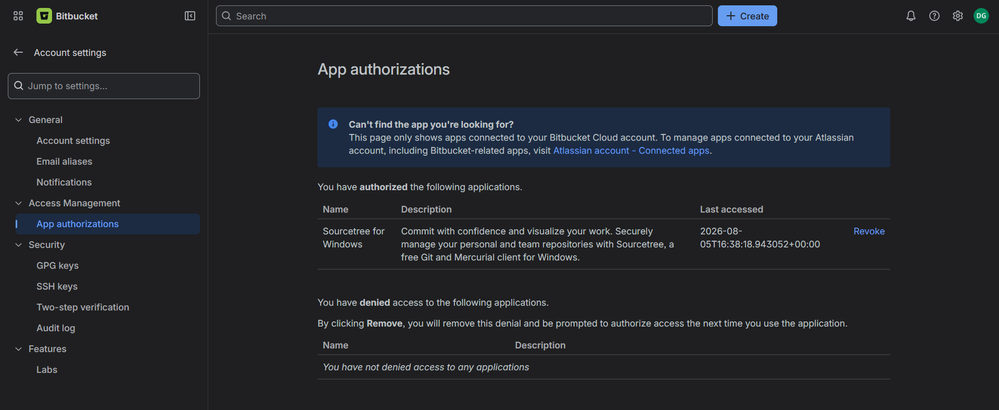Click the info icon in the banner
This screenshot has width=999, height=410.
(x=333, y=124)
